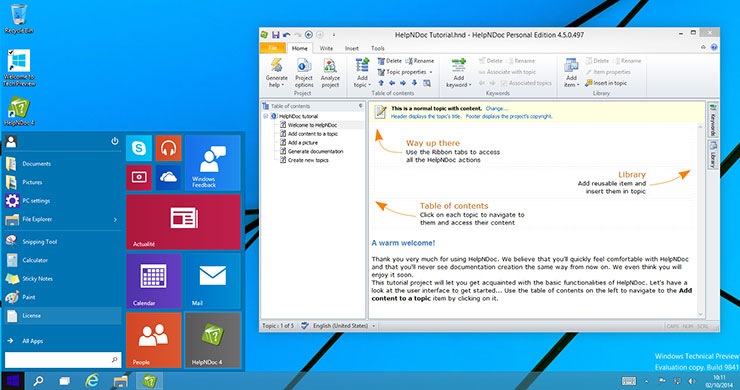Collapse HelpNDoc tutorial tree node
Image resolution: width=740 pixels, height=390 pixels.
[266, 116]
